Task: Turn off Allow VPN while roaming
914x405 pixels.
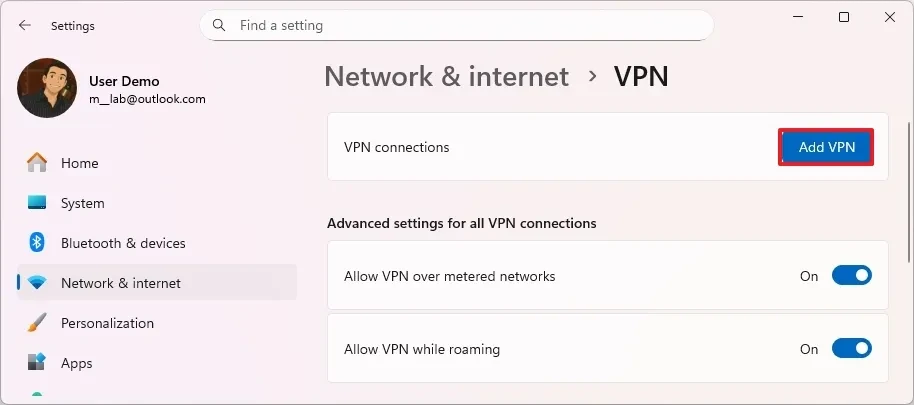Action: click(851, 349)
